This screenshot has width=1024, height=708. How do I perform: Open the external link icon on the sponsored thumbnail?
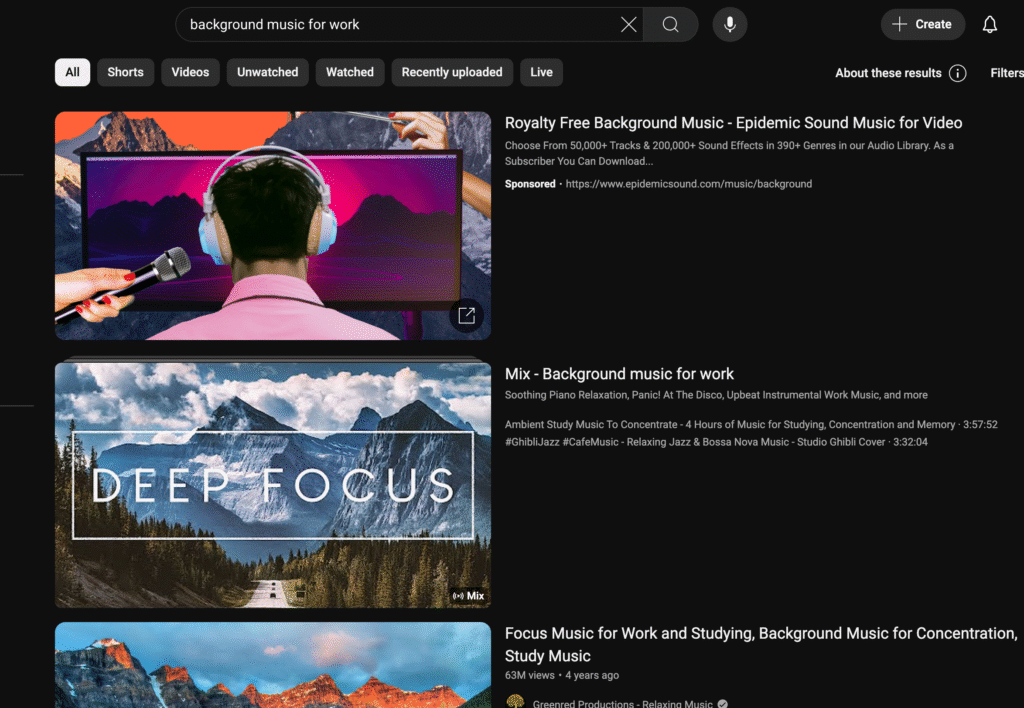[466, 316]
